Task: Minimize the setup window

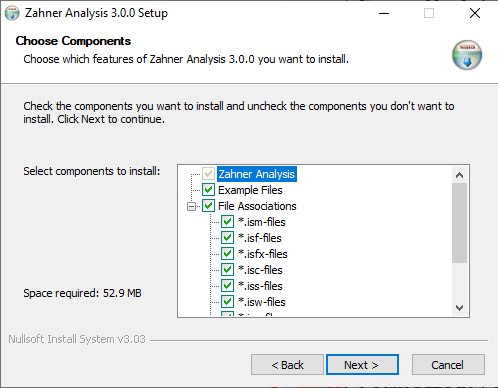Action: click(384, 13)
